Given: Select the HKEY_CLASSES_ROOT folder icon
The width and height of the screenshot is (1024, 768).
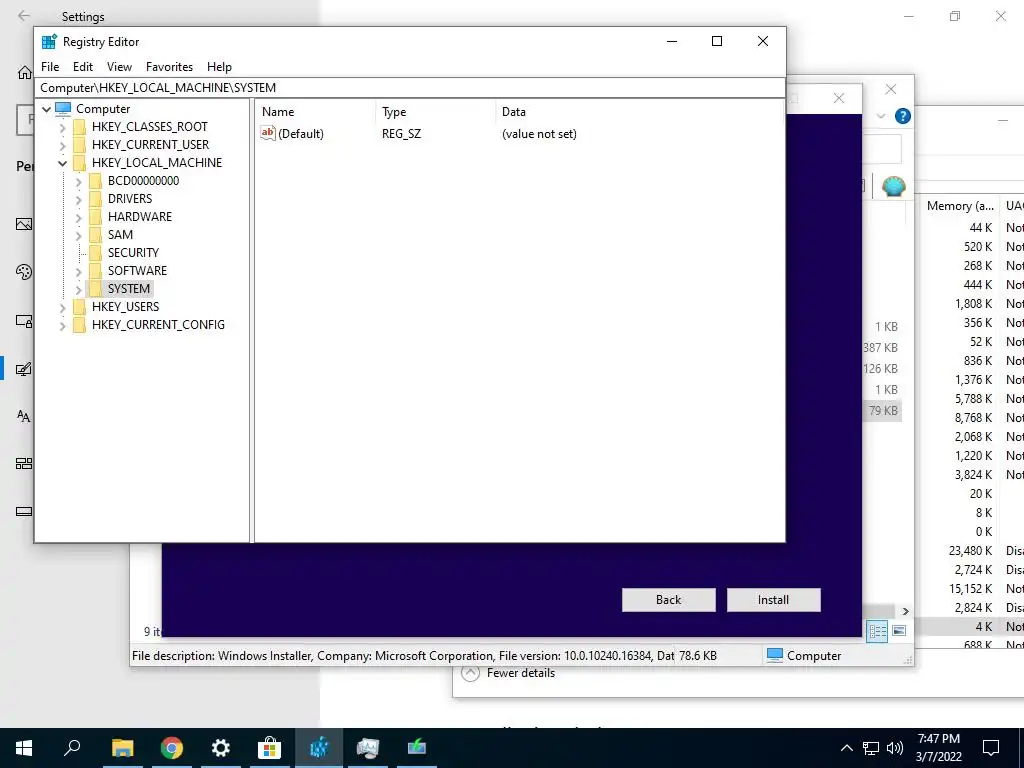Looking at the screenshot, I should click(79, 127).
